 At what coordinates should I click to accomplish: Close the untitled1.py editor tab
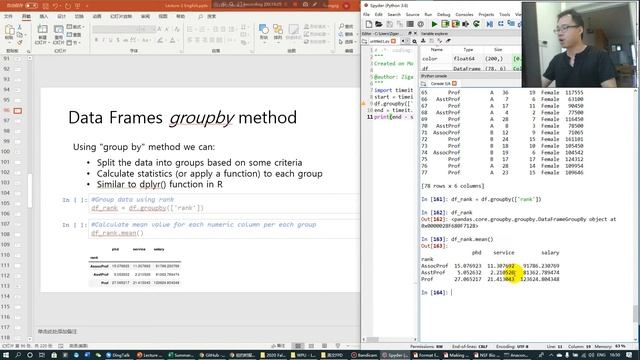click(393, 42)
